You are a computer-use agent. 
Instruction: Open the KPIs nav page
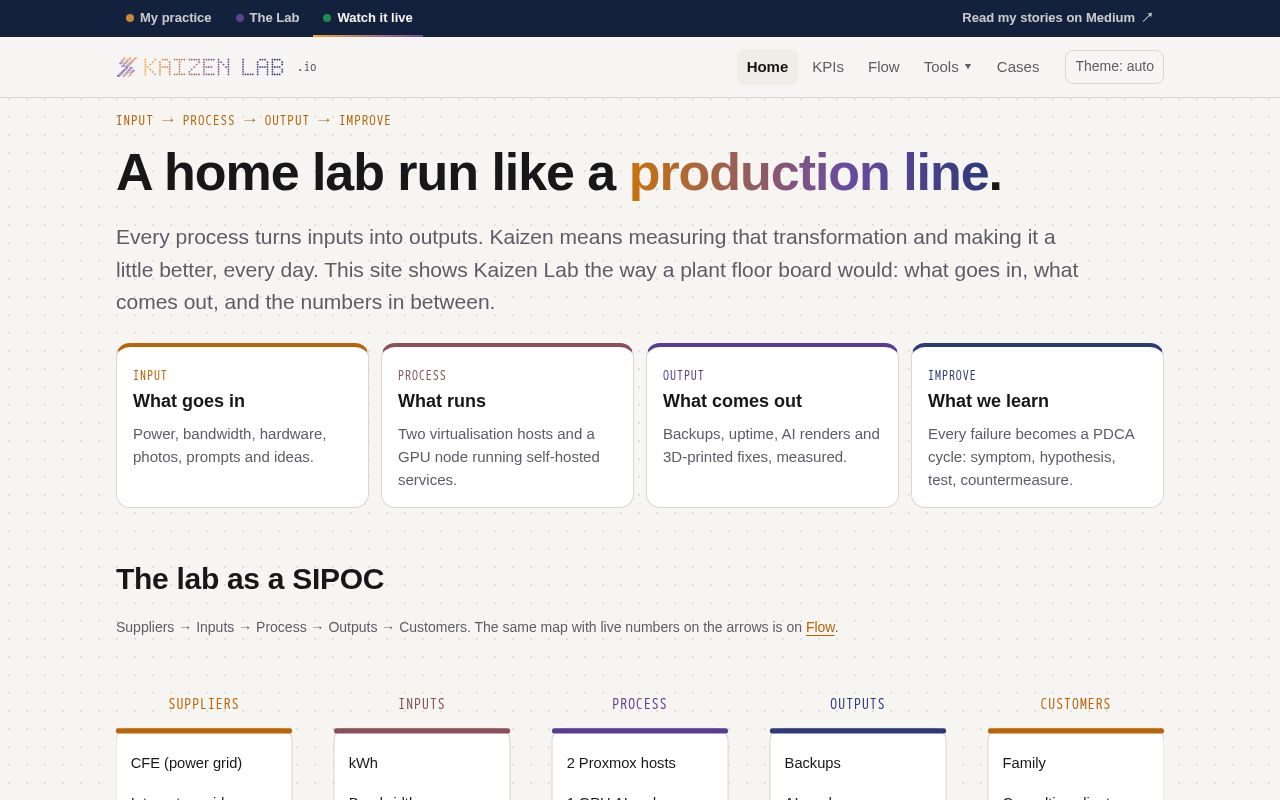pos(828,67)
